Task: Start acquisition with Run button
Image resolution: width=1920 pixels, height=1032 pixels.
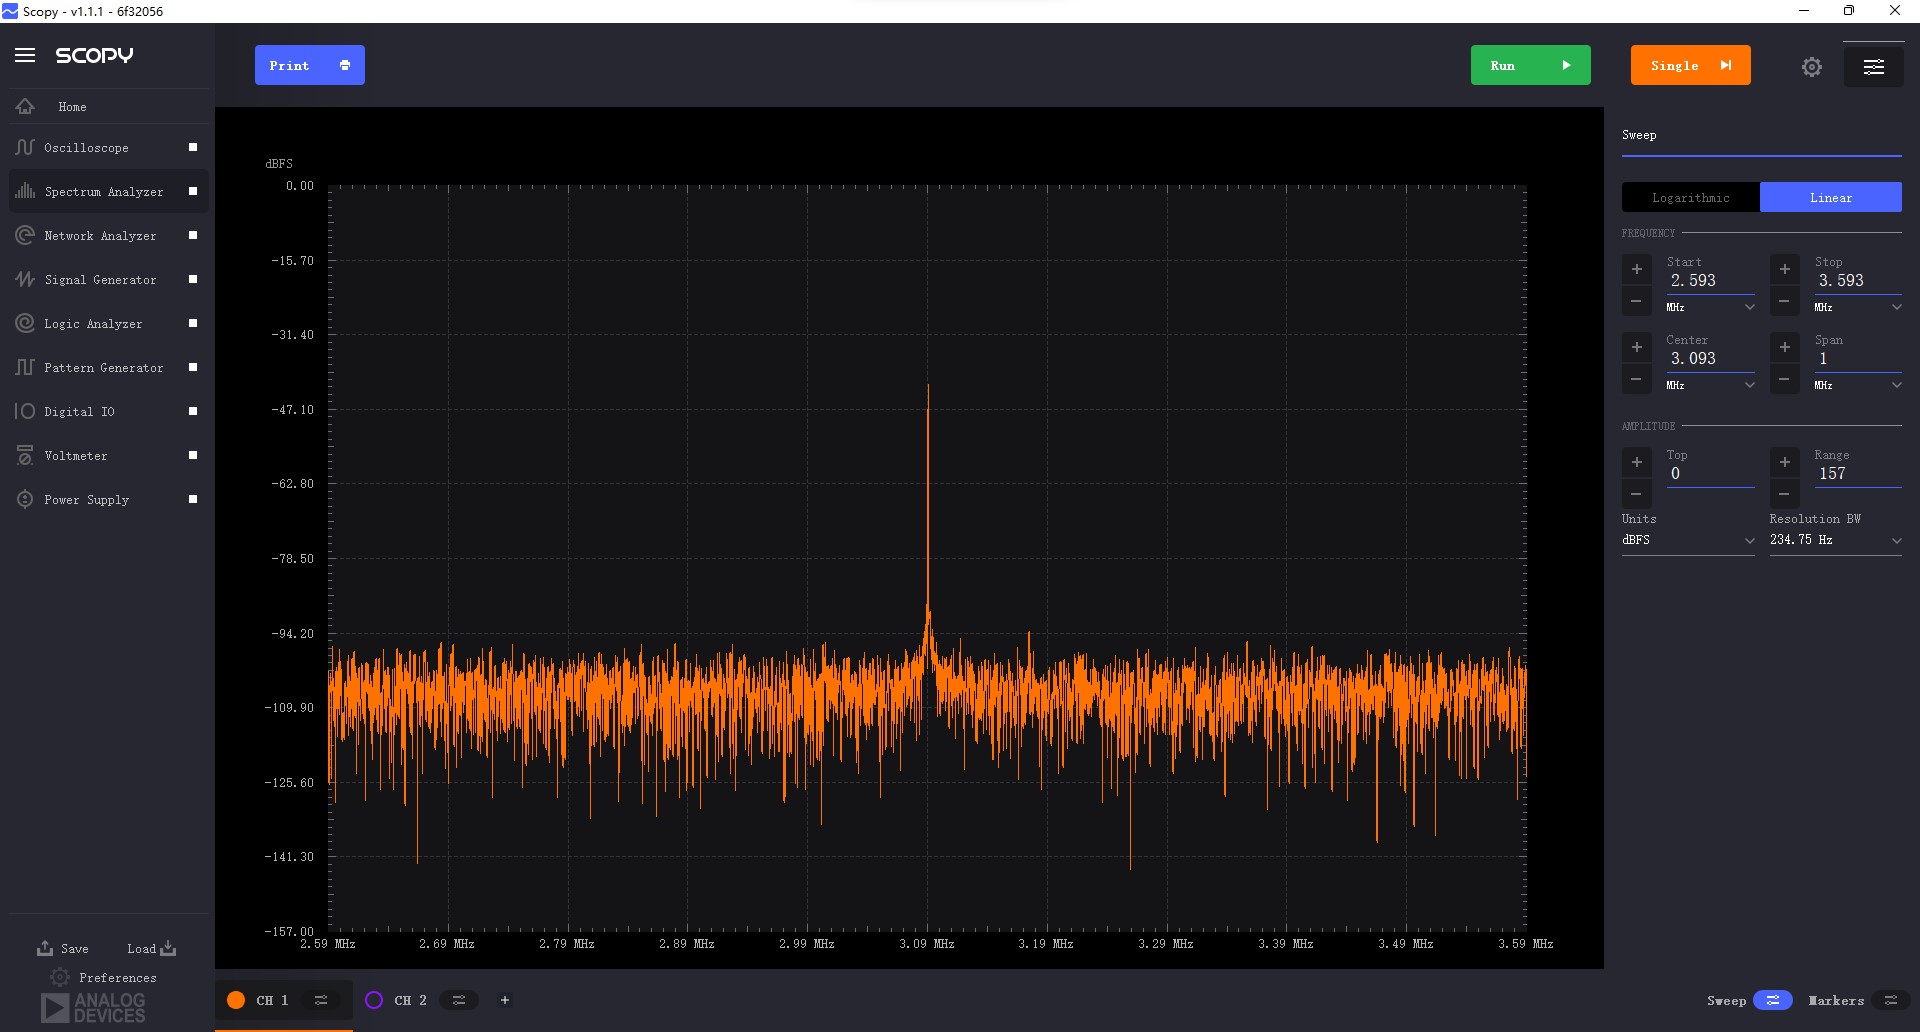Action: (x=1530, y=65)
